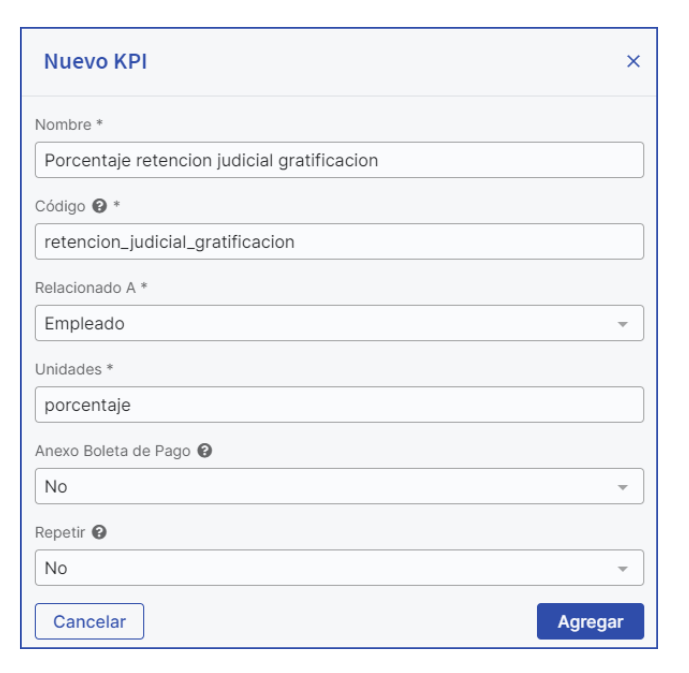Image resolution: width=689 pixels, height=673 pixels.
Task: Click the Relacionado A label text
Action: pyautogui.click(x=85, y=288)
